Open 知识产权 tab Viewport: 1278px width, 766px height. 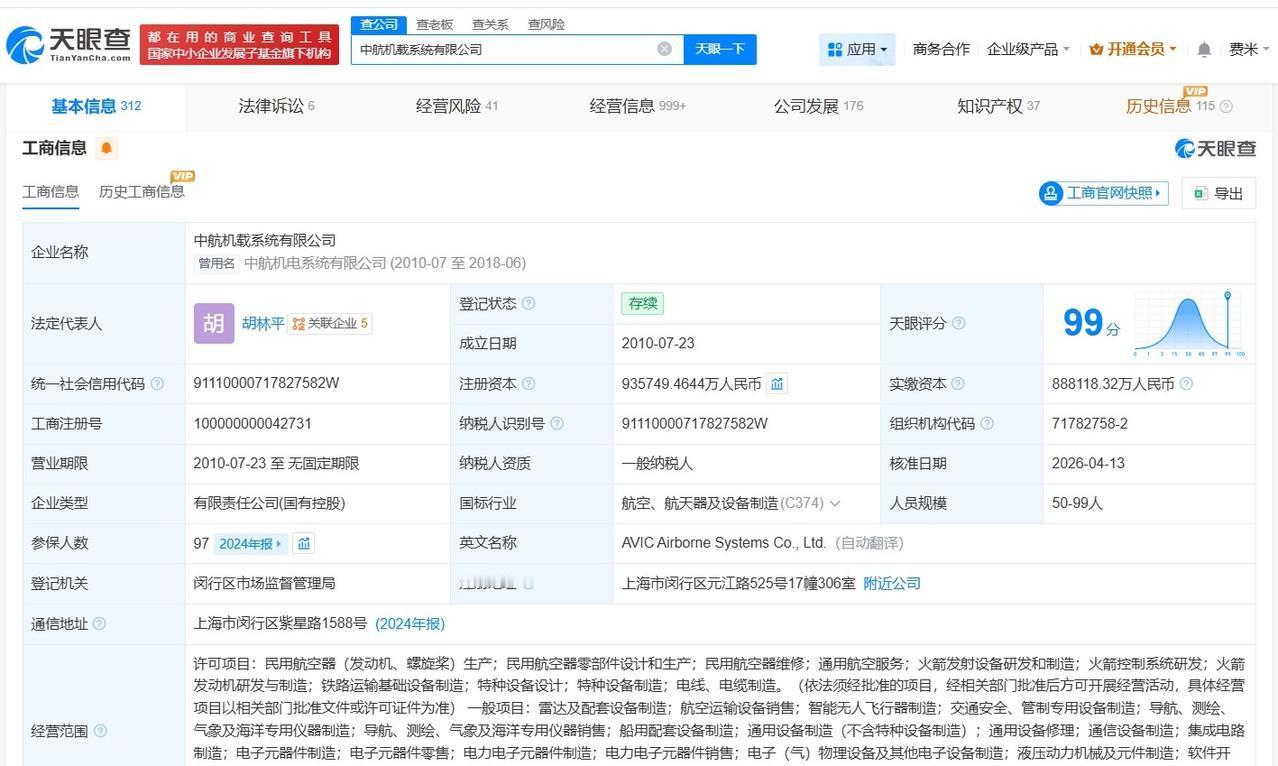point(998,106)
